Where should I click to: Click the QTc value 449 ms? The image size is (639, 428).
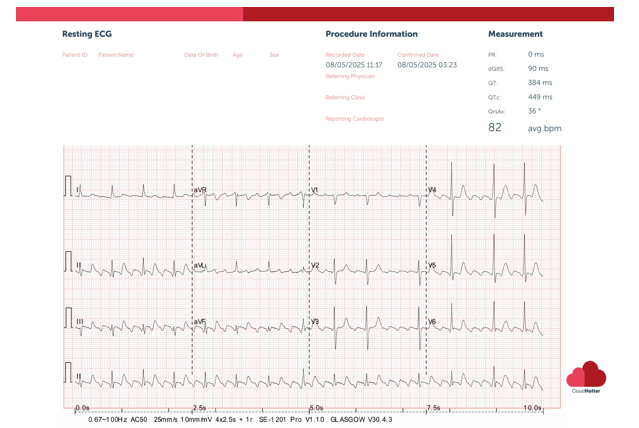click(540, 97)
